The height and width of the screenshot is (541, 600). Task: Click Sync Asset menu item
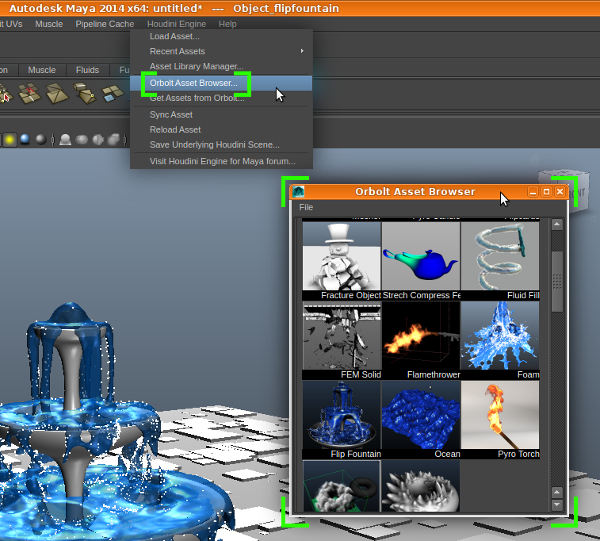(x=221, y=115)
